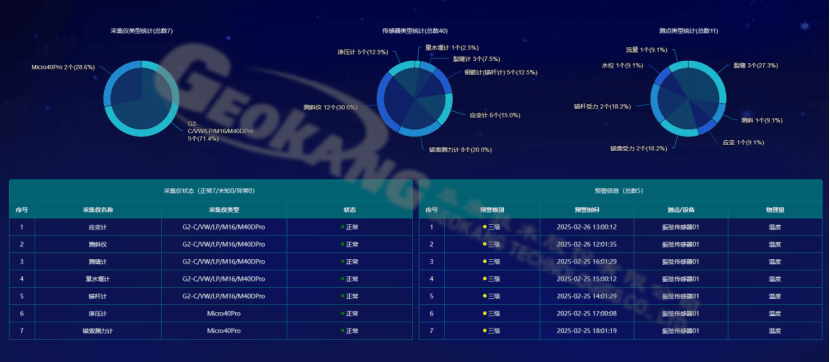
Task: Click 'Micro40Pro' type in collector row 6
Action: click(224, 313)
